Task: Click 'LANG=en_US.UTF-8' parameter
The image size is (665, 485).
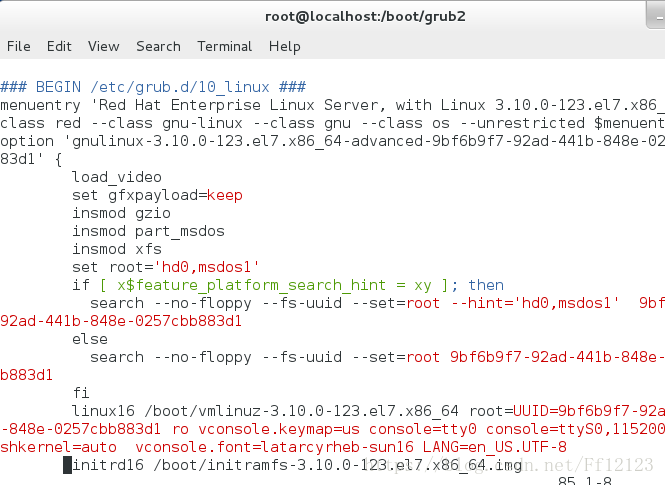Action: [495, 447]
